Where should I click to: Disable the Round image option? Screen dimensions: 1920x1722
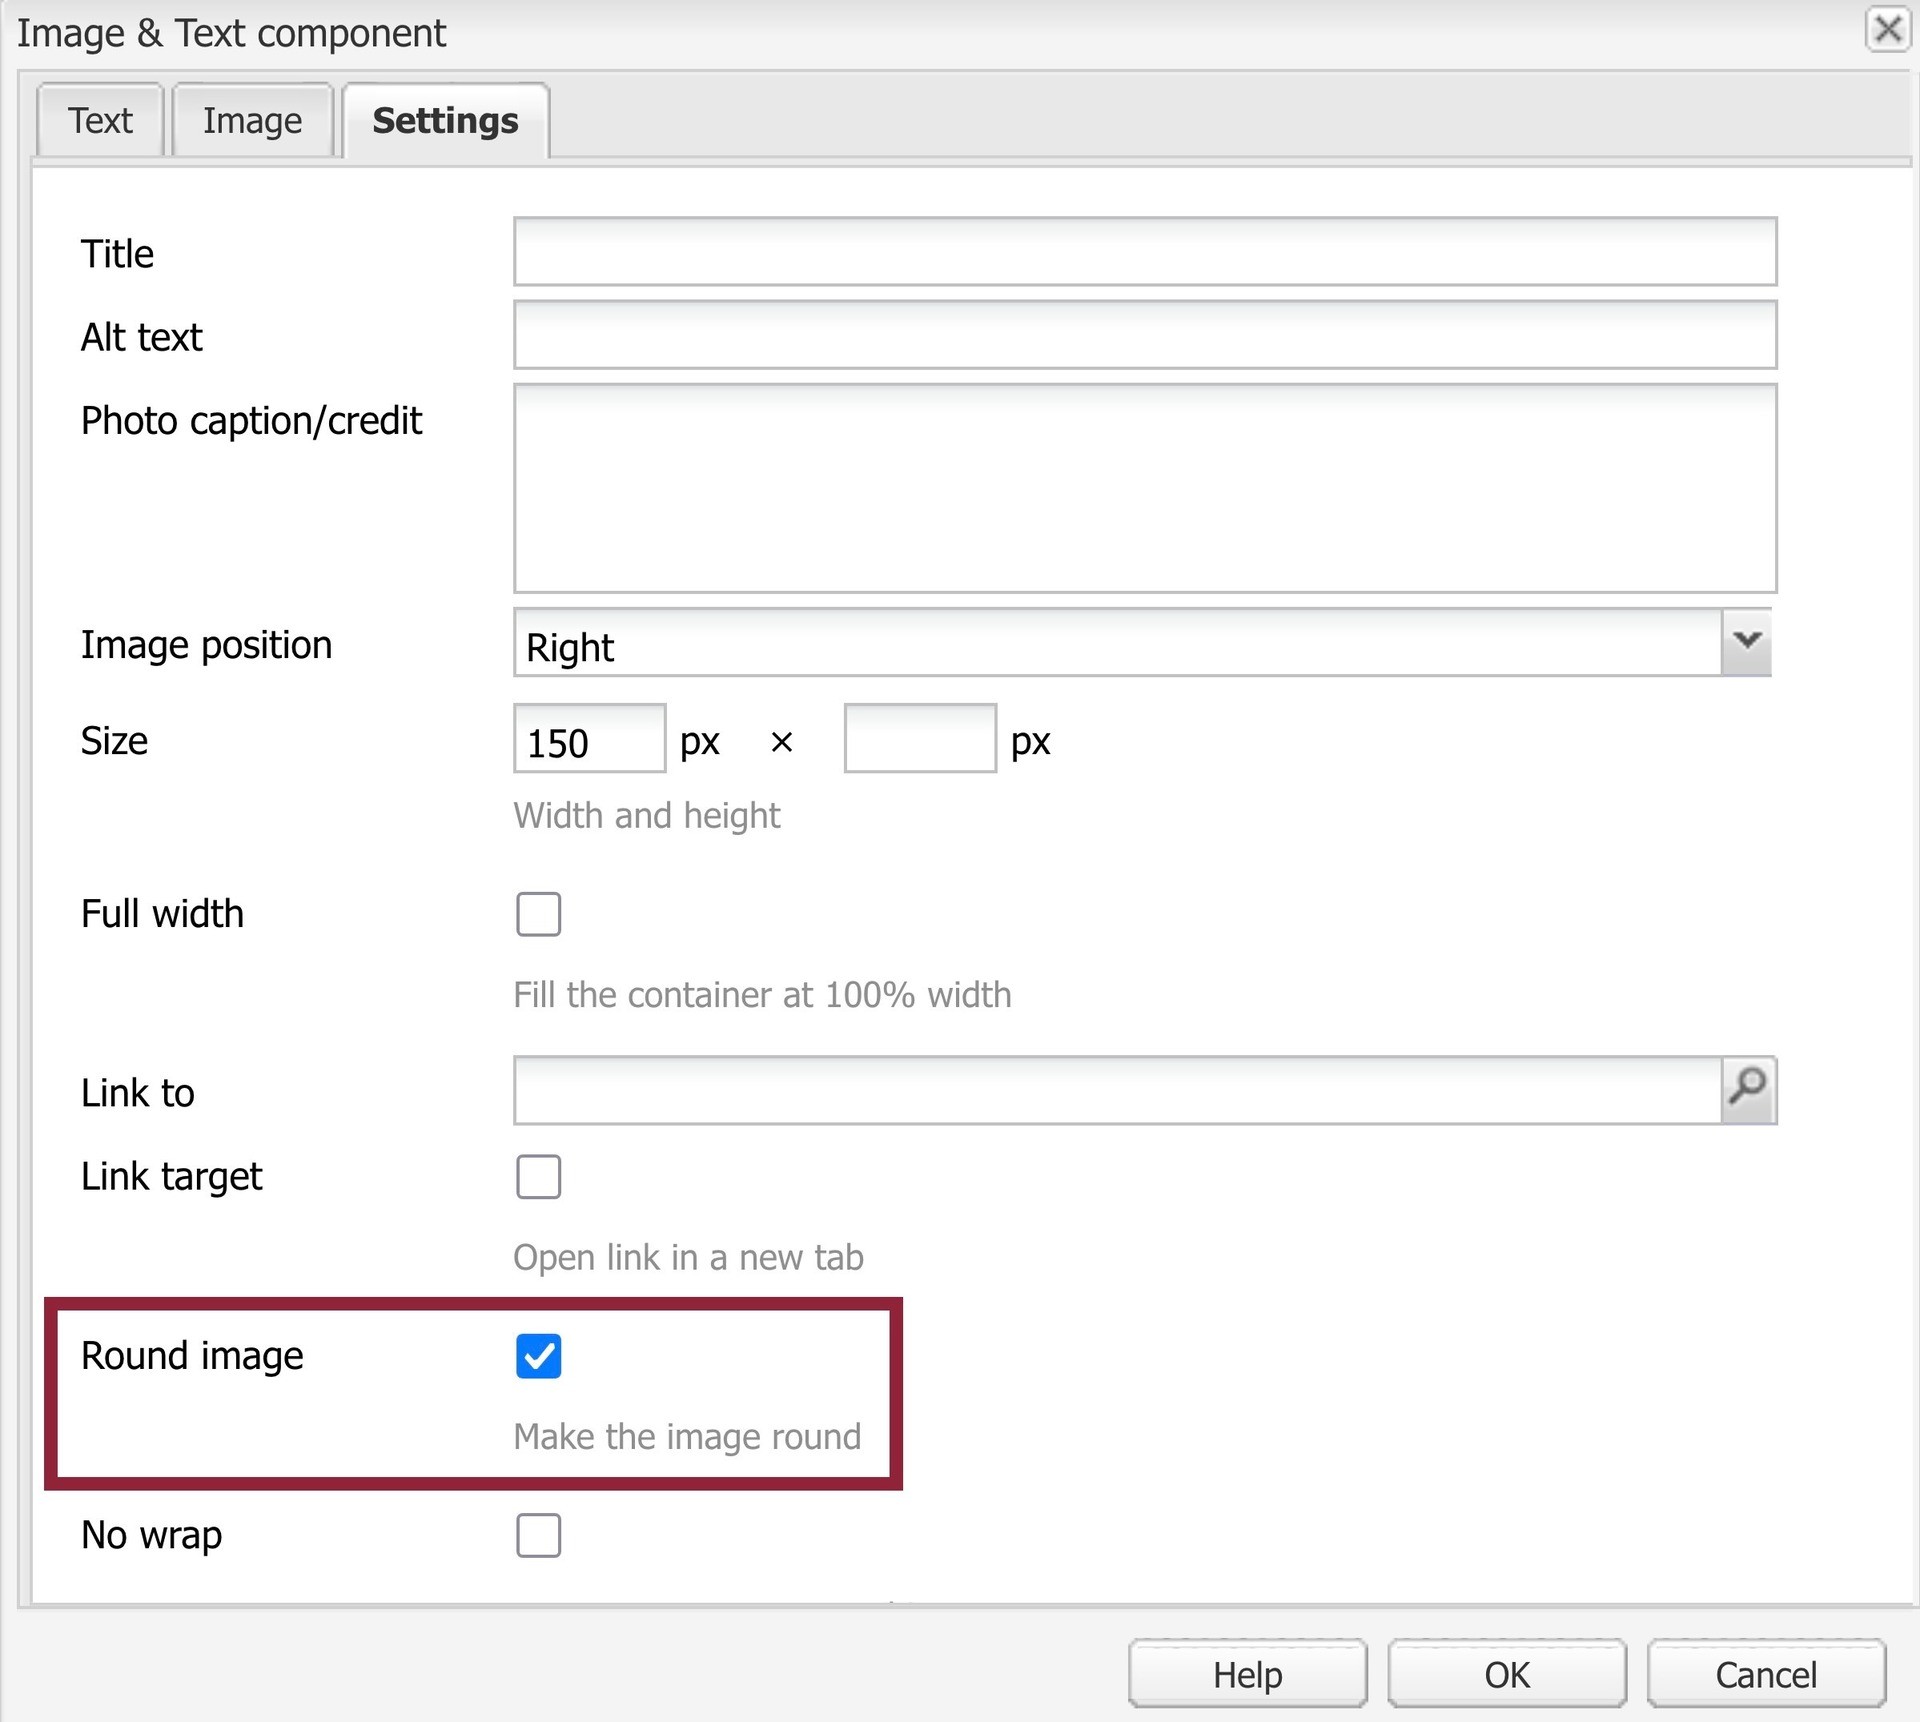538,1357
